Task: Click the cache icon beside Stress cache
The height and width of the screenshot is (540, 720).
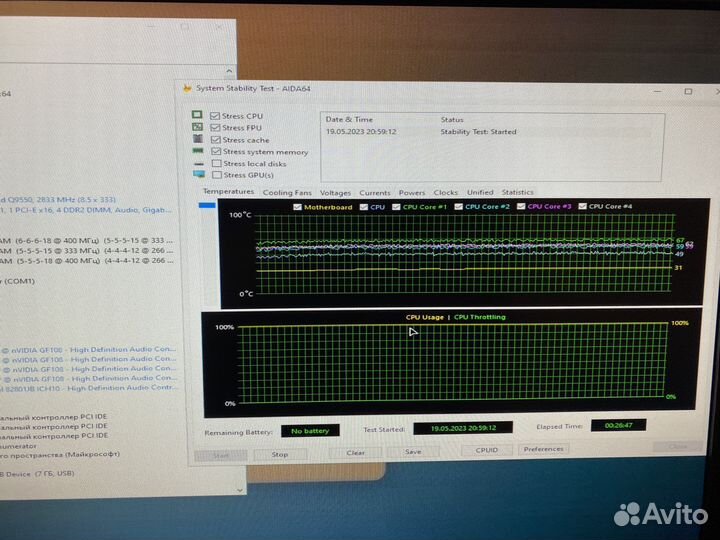Action: 198,138
